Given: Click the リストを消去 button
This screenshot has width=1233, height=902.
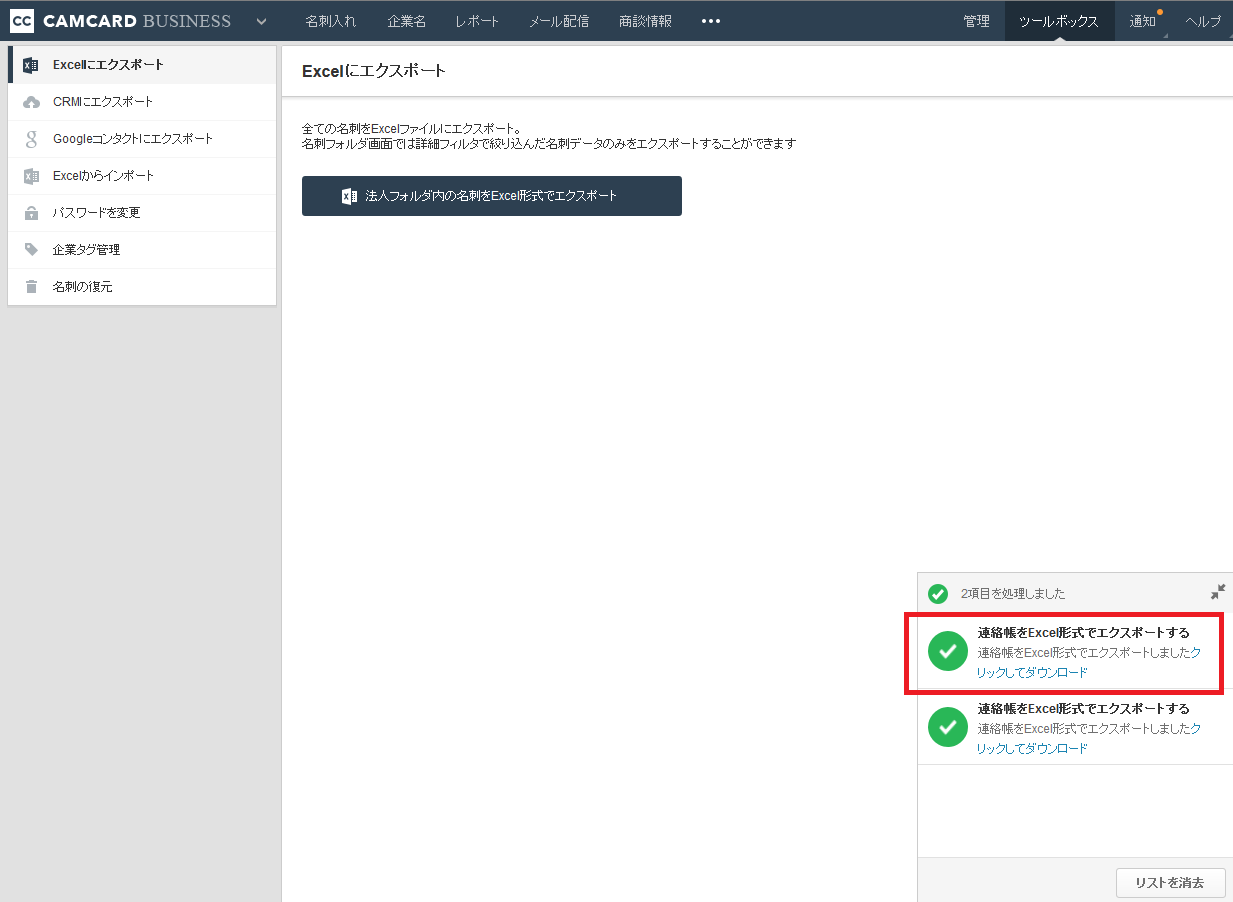Looking at the screenshot, I should (1170, 883).
